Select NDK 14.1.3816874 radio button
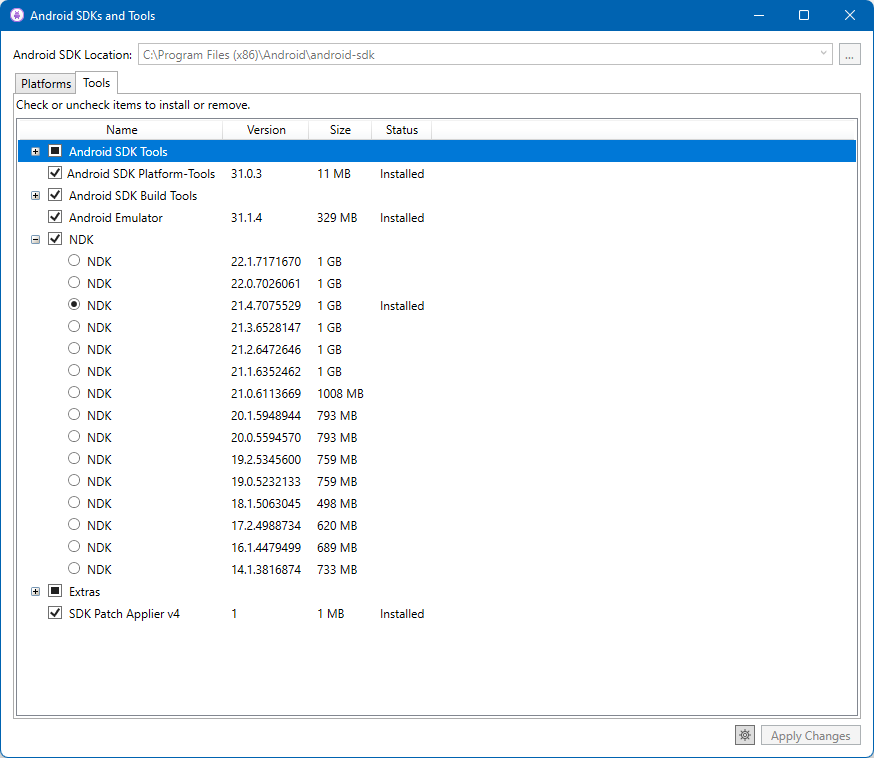Image resolution: width=874 pixels, height=758 pixels. [x=74, y=568]
